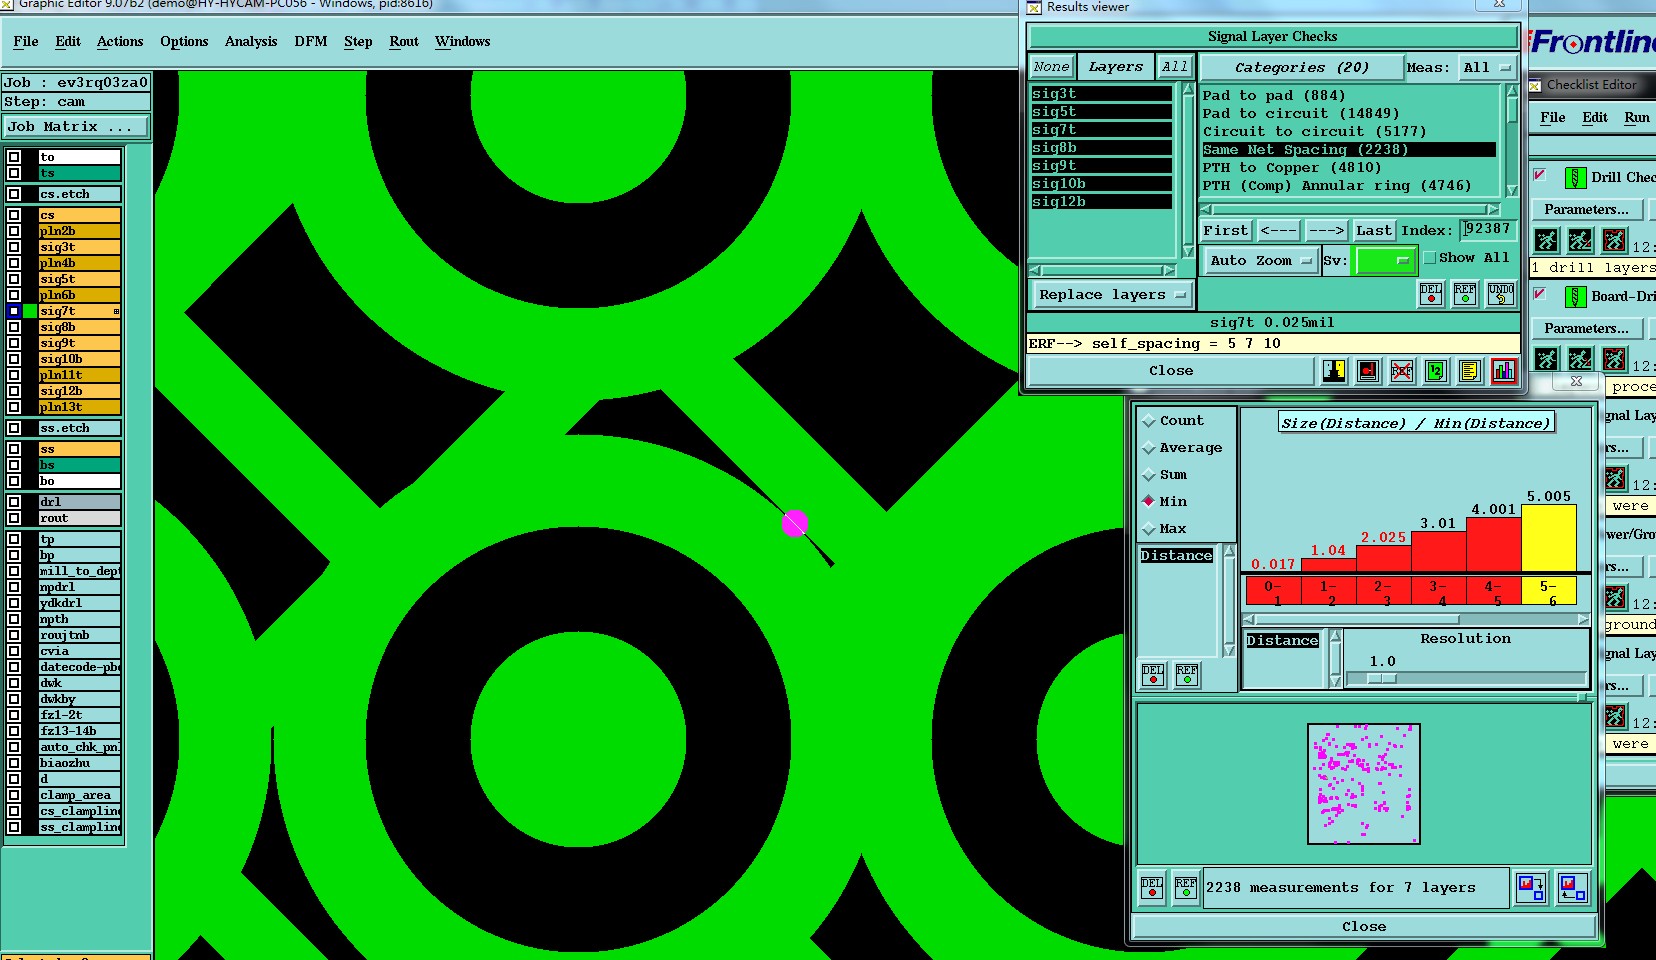Click the First result button
This screenshot has width=1656, height=960.
[1226, 231]
